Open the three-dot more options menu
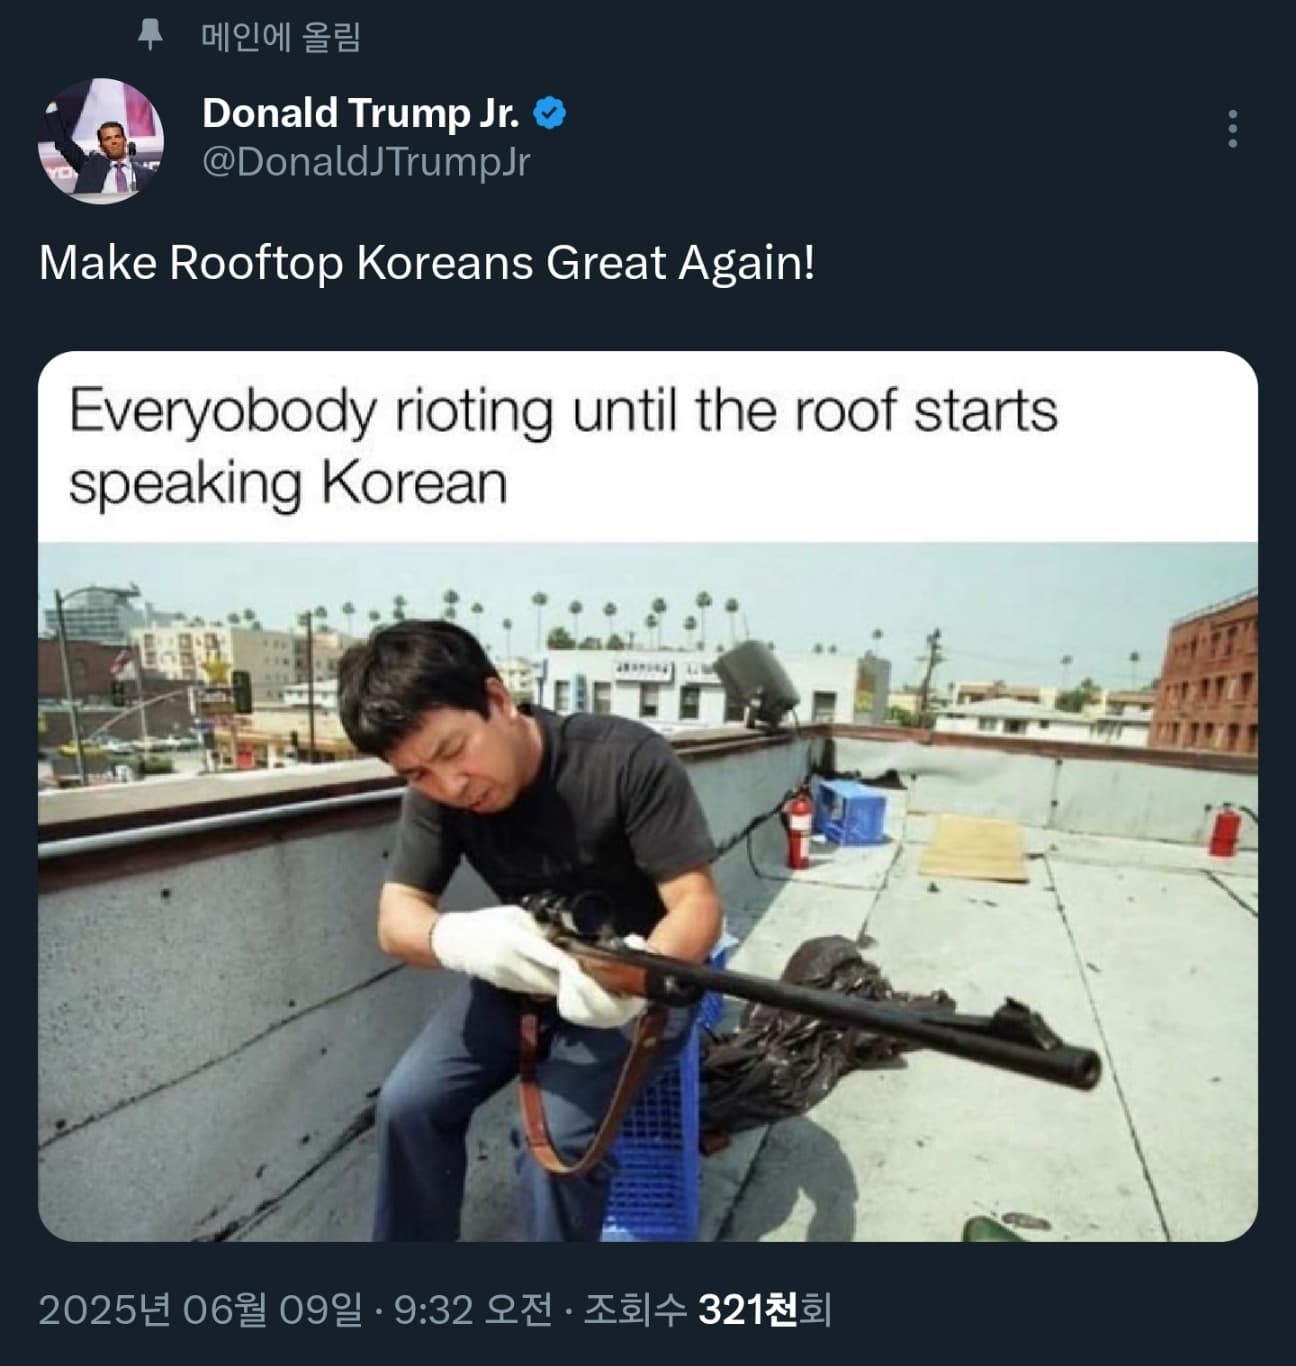The height and width of the screenshot is (1366, 1296). pyautogui.click(x=1232, y=129)
